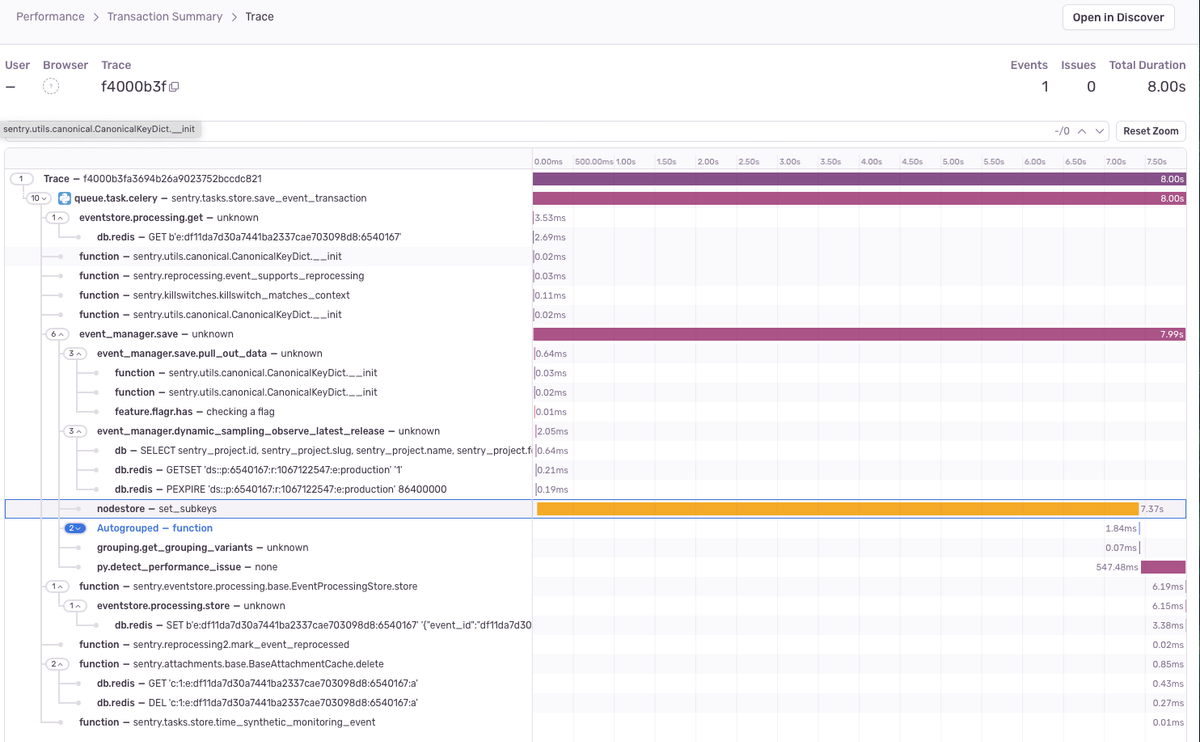Image resolution: width=1200 pixels, height=742 pixels.
Task: Select time_synthetic_monitoring_event function row
Action: coord(595,722)
